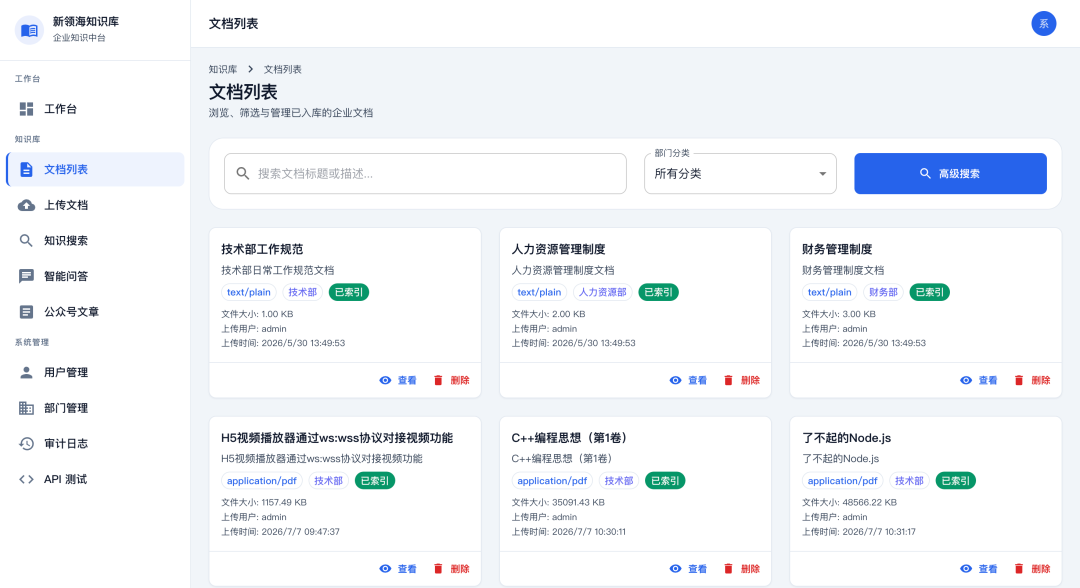1080x588 pixels.
Task: Click the API 测试 code brackets icon
Action: 26,479
